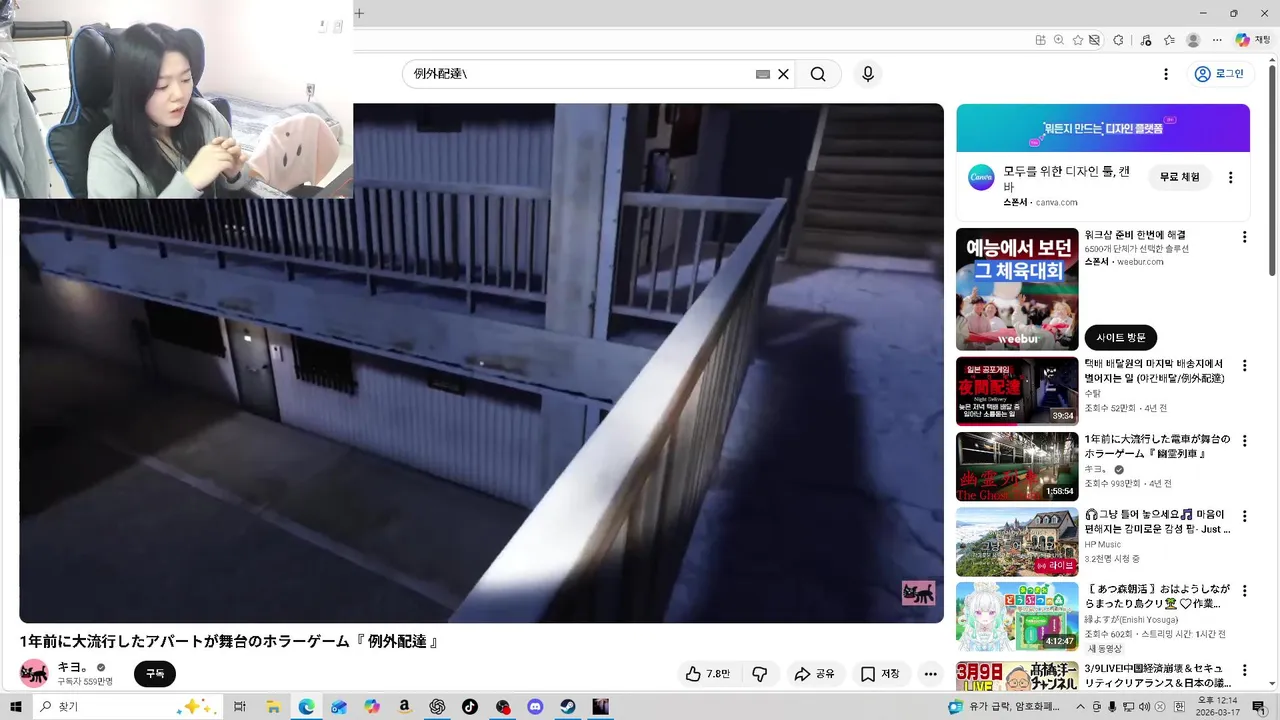
Task: Open 야간배달 택배 video thumbnail
Action: tap(1017, 391)
